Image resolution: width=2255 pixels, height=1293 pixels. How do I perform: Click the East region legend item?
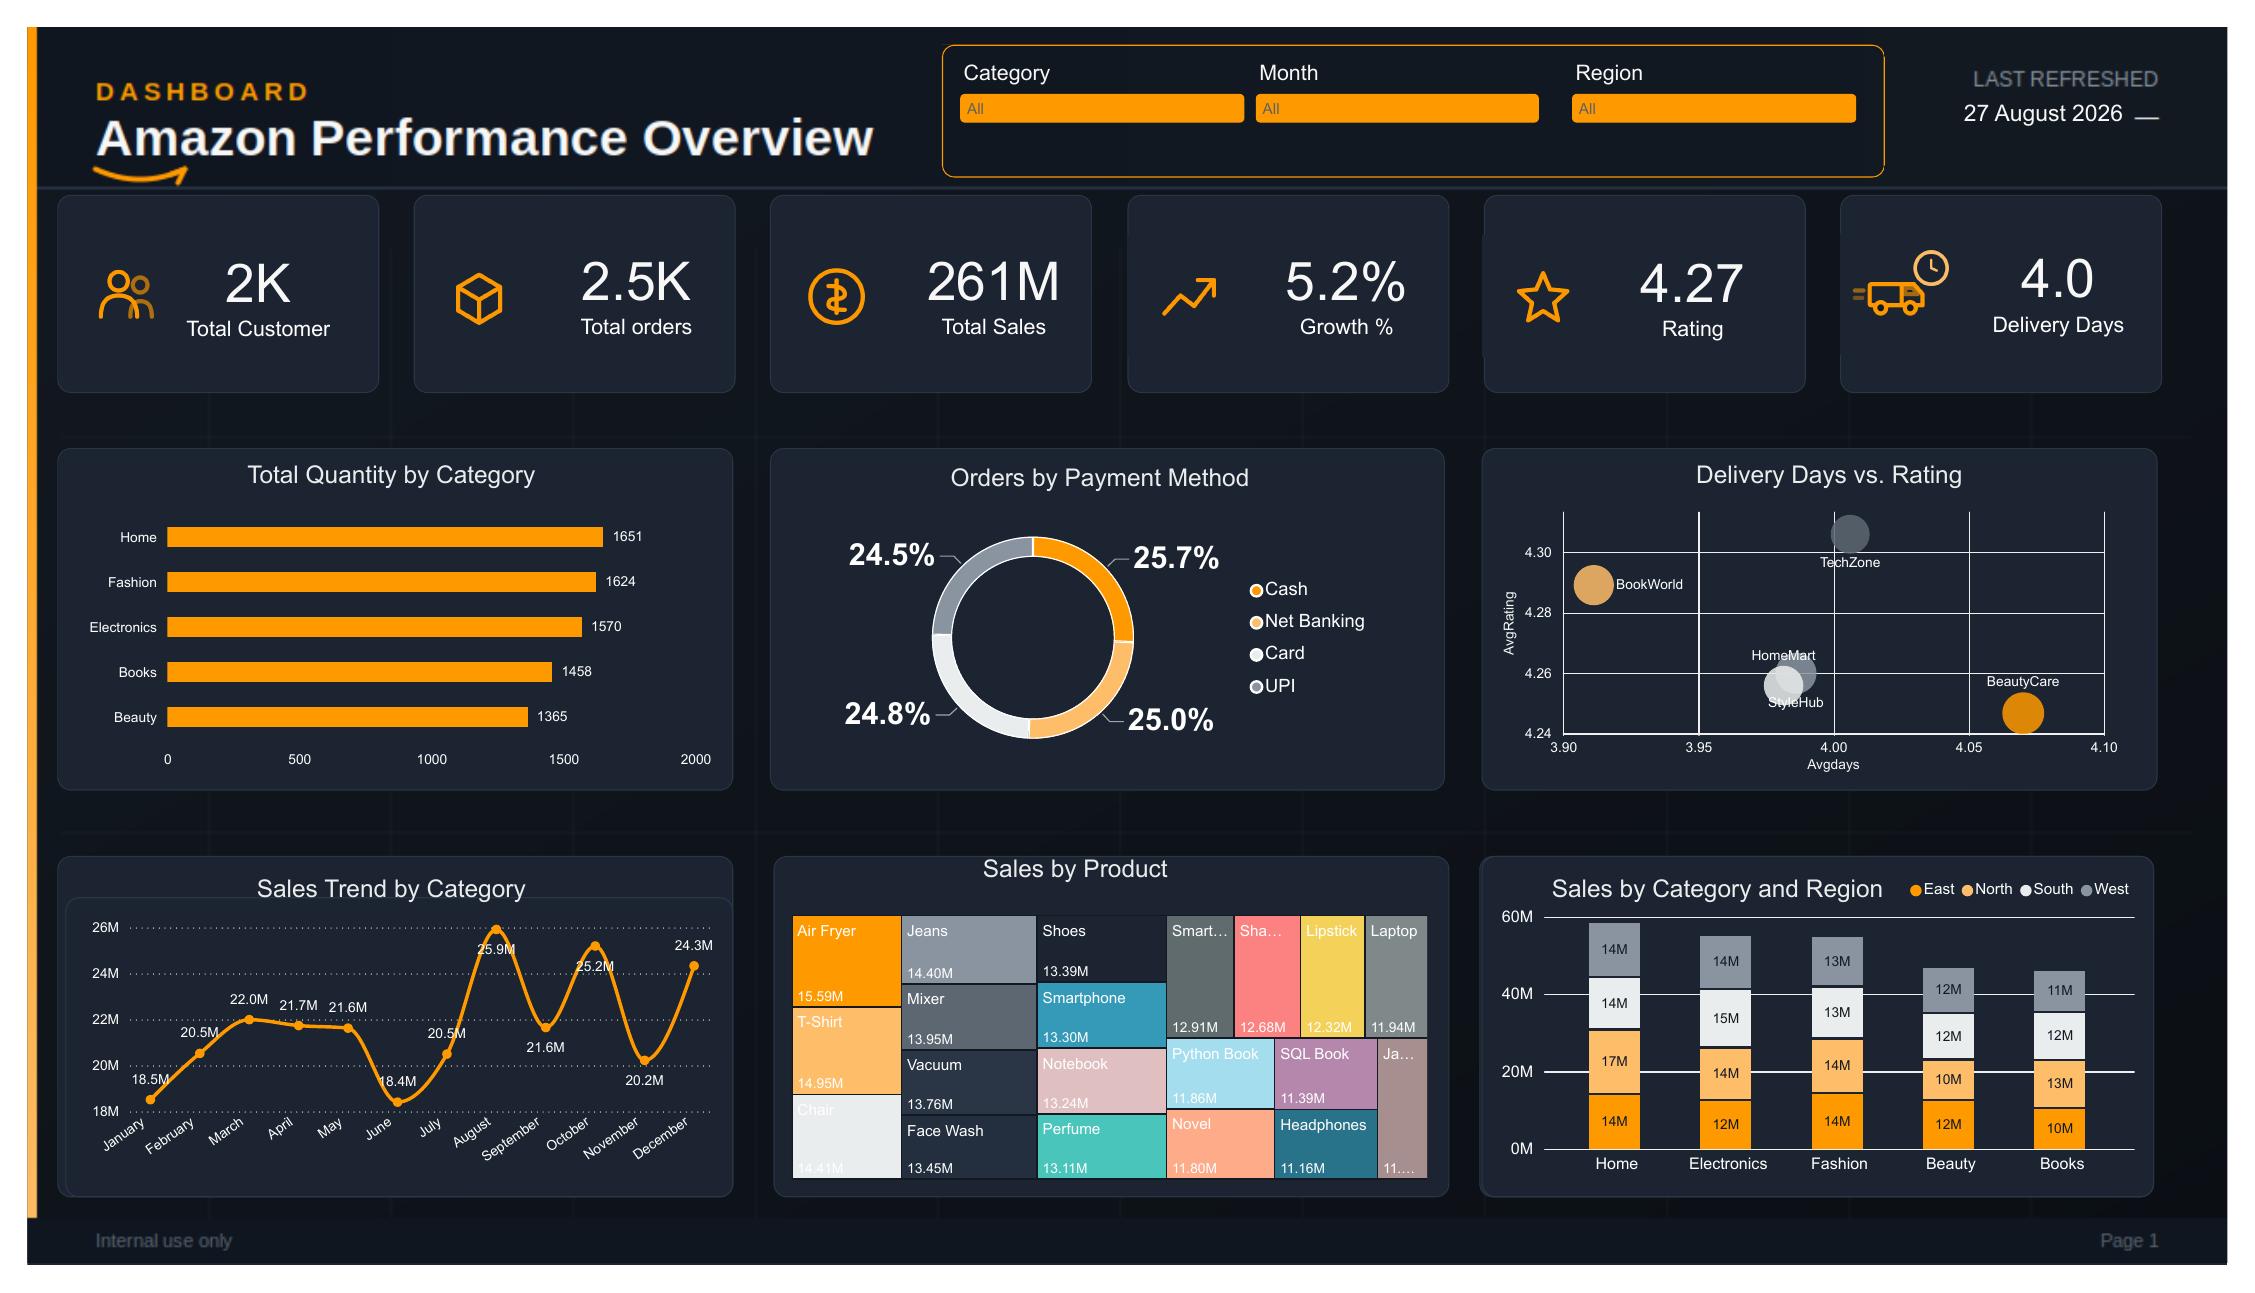click(1931, 889)
